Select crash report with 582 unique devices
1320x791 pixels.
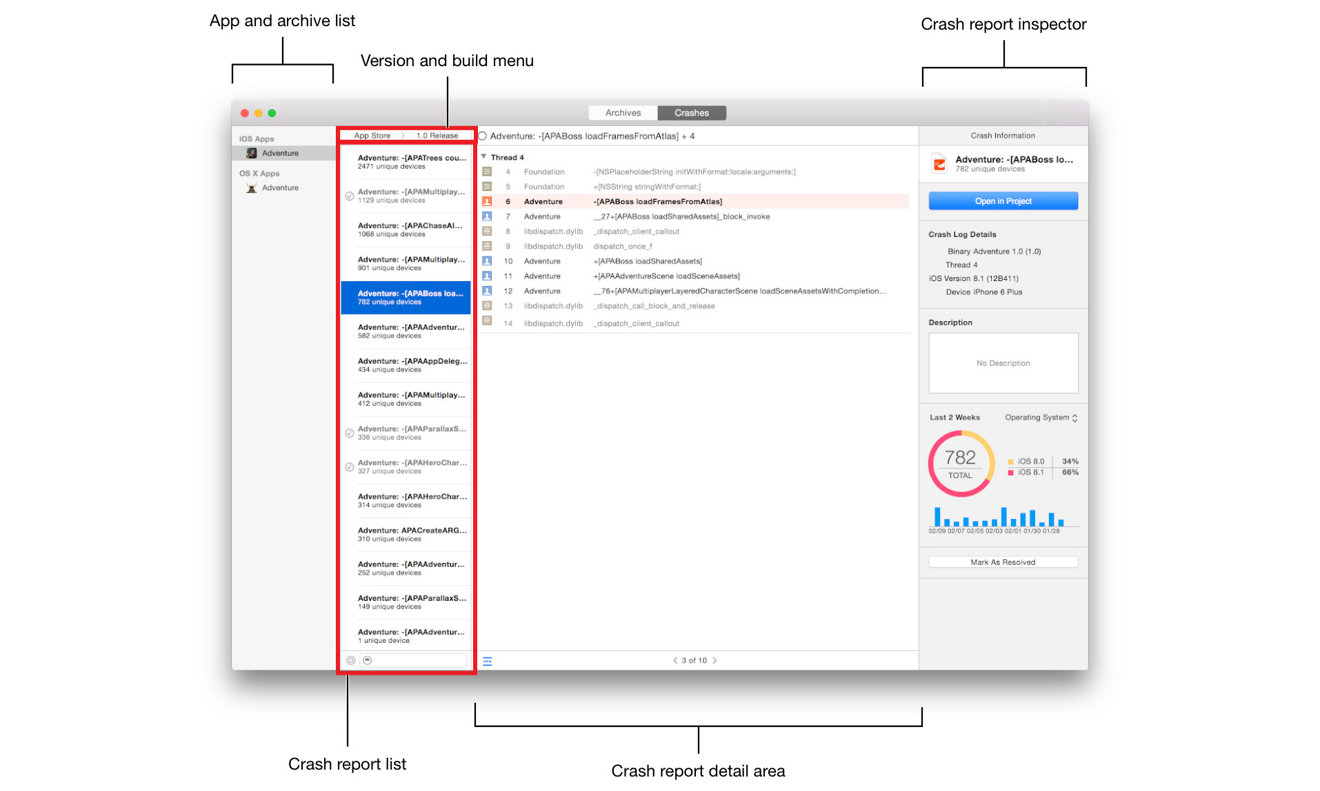(405, 332)
